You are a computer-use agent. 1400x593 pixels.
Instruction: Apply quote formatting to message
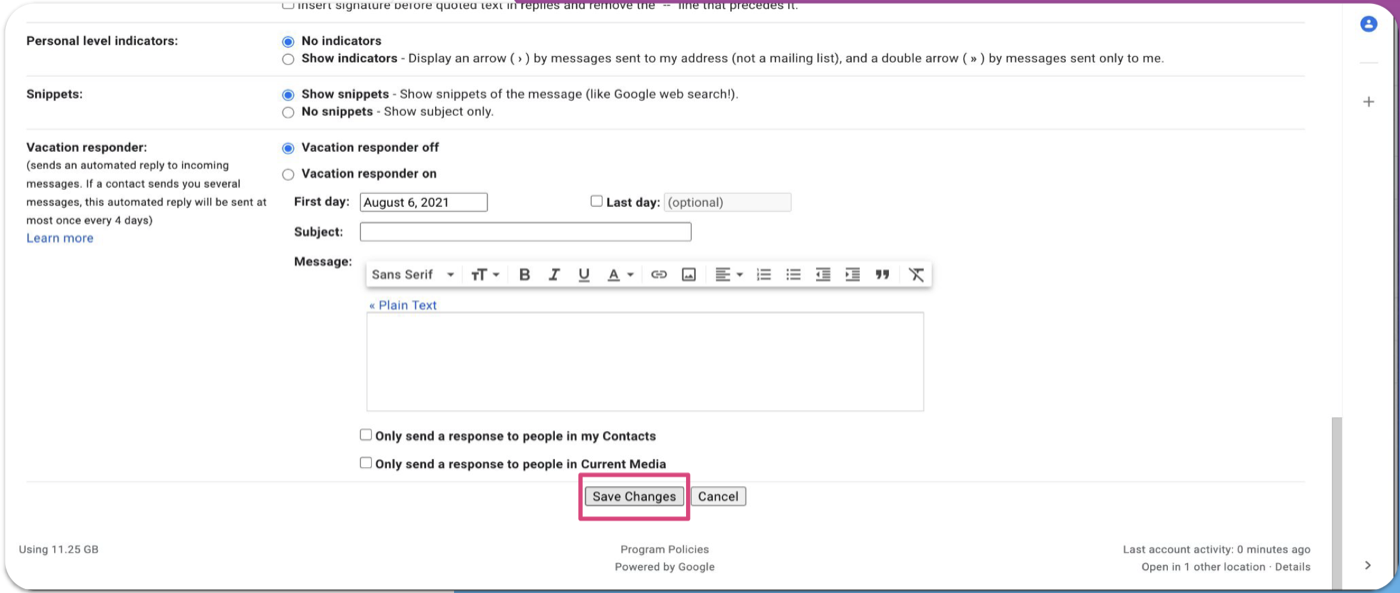coord(882,275)
